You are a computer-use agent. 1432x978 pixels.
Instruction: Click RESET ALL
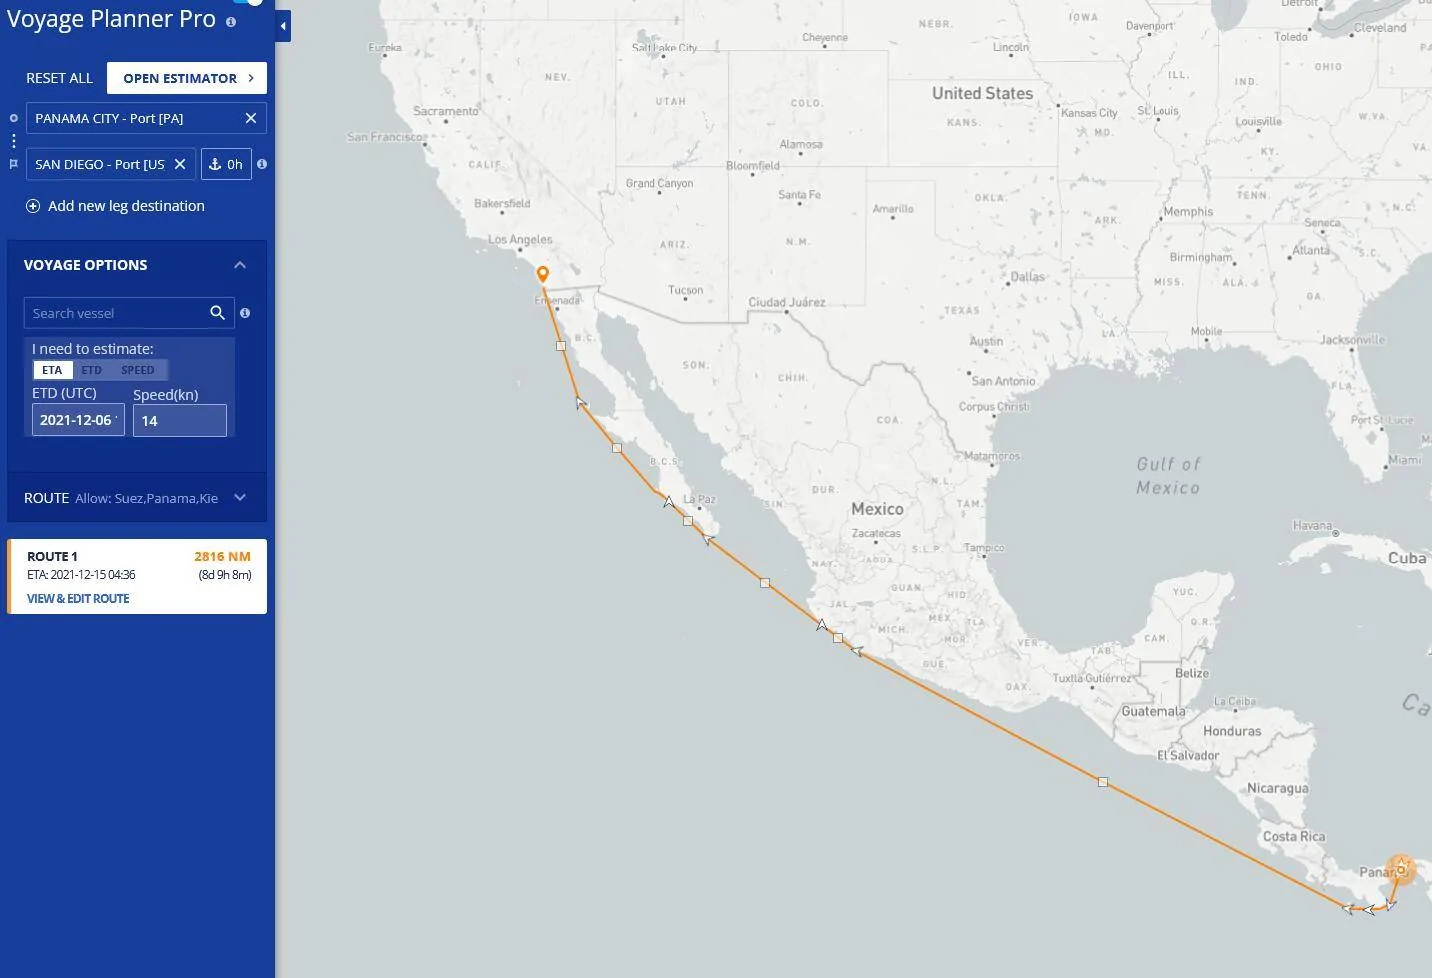59,78
